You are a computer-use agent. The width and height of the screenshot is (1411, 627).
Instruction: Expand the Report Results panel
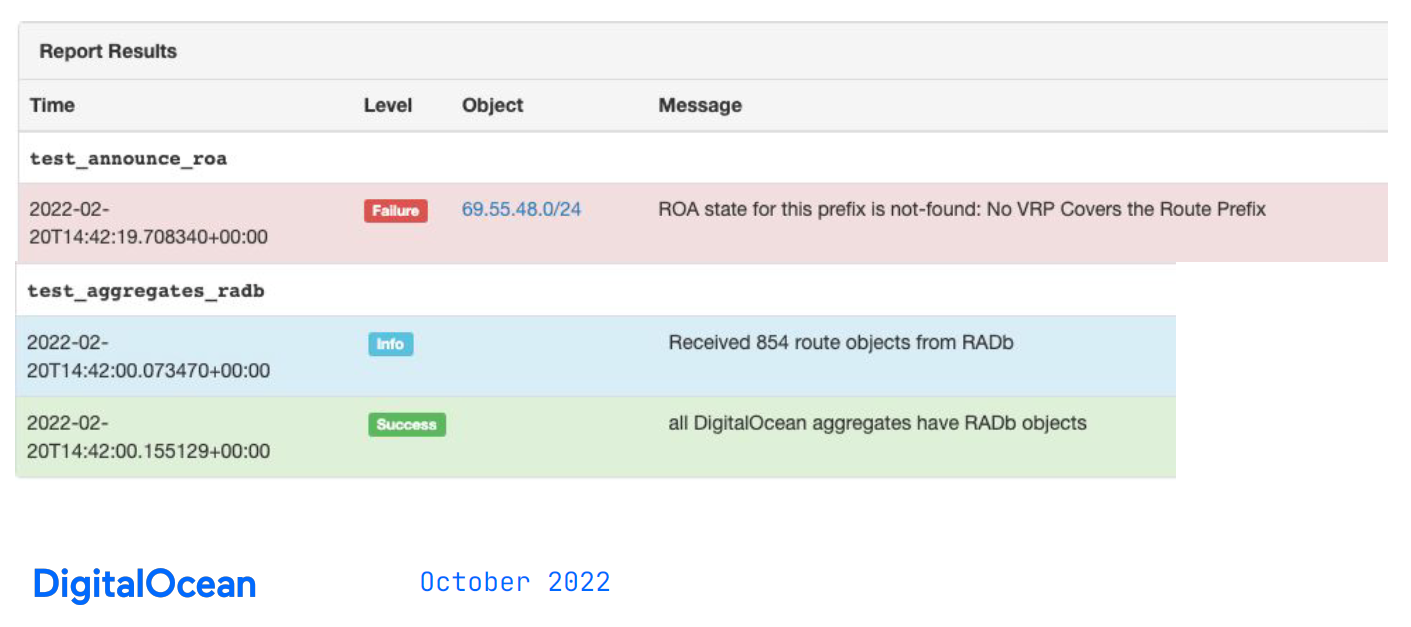pos(108,51)
